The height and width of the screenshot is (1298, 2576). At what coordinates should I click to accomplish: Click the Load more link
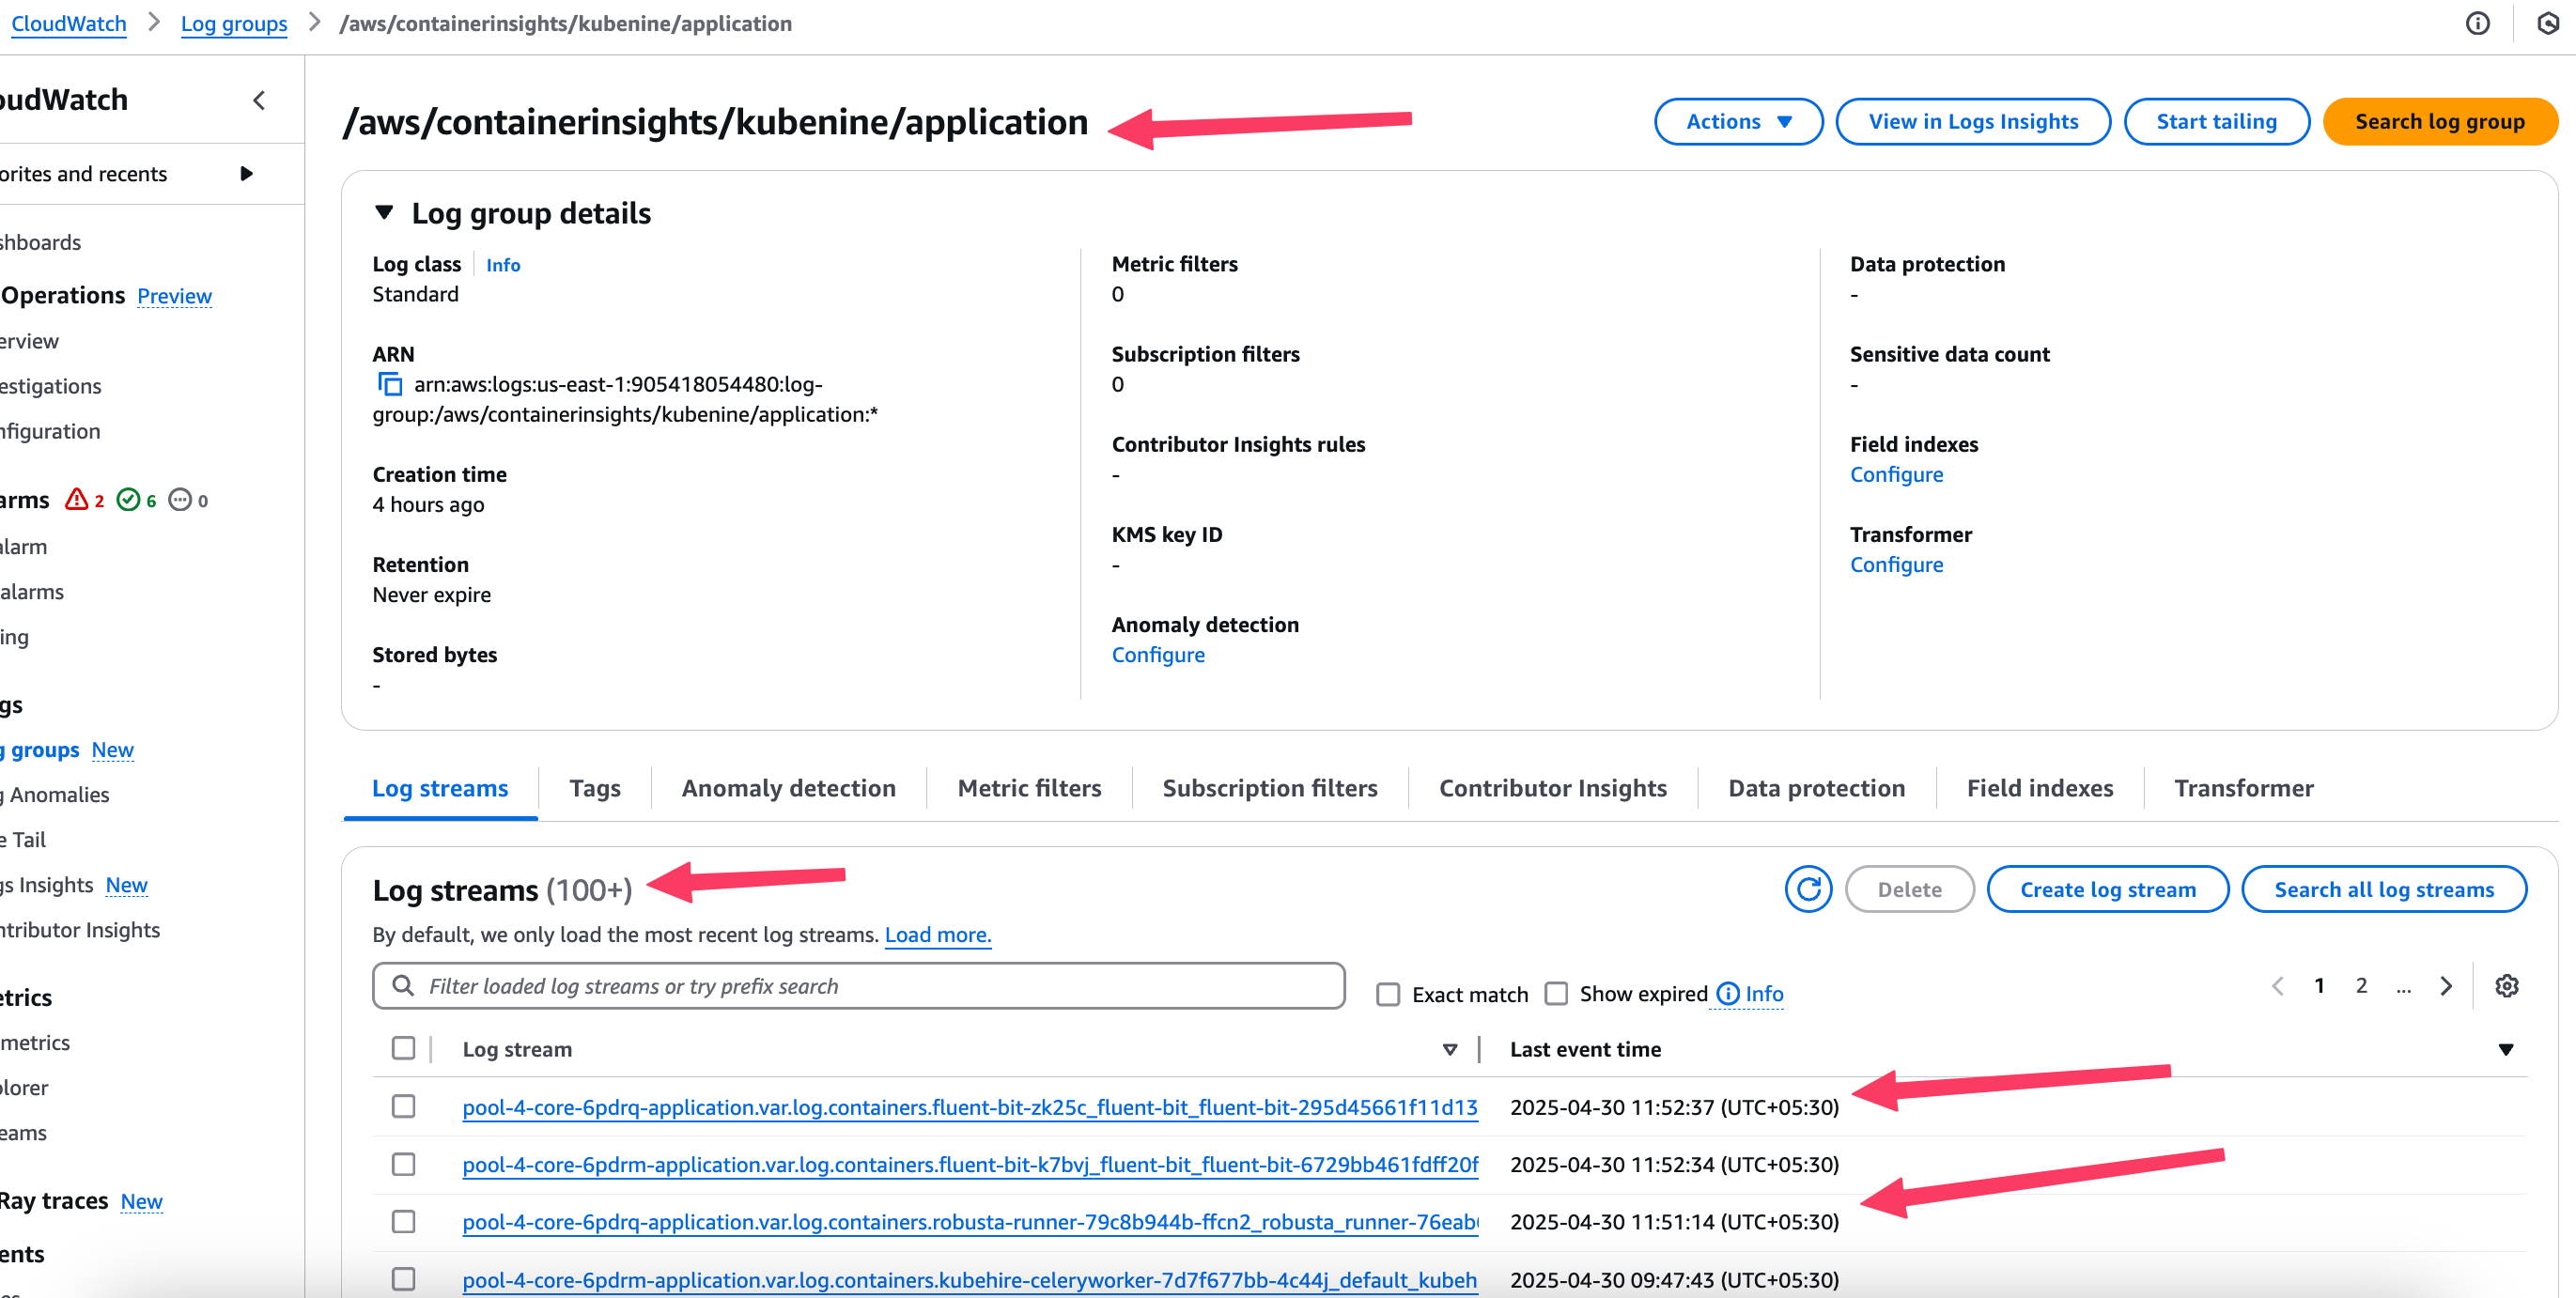[x=937, y=934]
